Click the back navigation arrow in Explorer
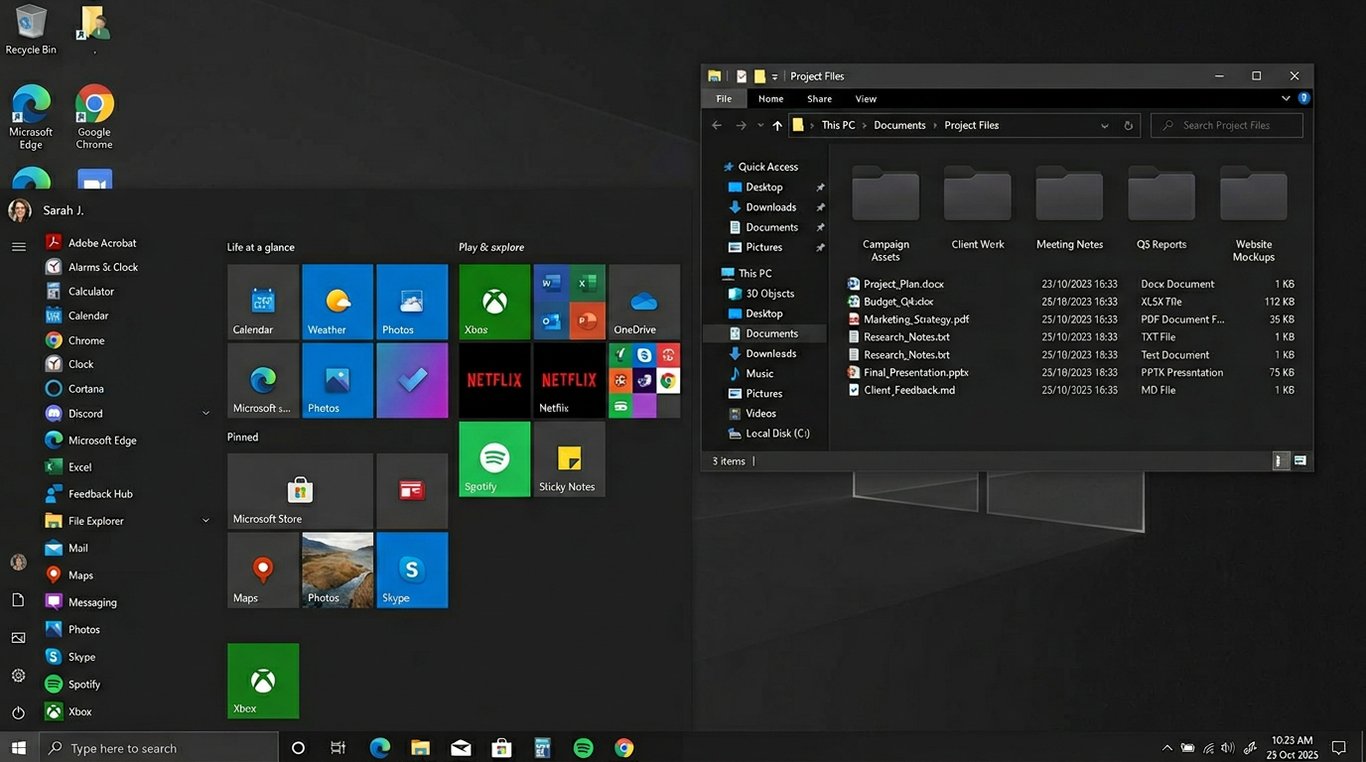This screenshot has height=762, width=1366. (716, 125)
